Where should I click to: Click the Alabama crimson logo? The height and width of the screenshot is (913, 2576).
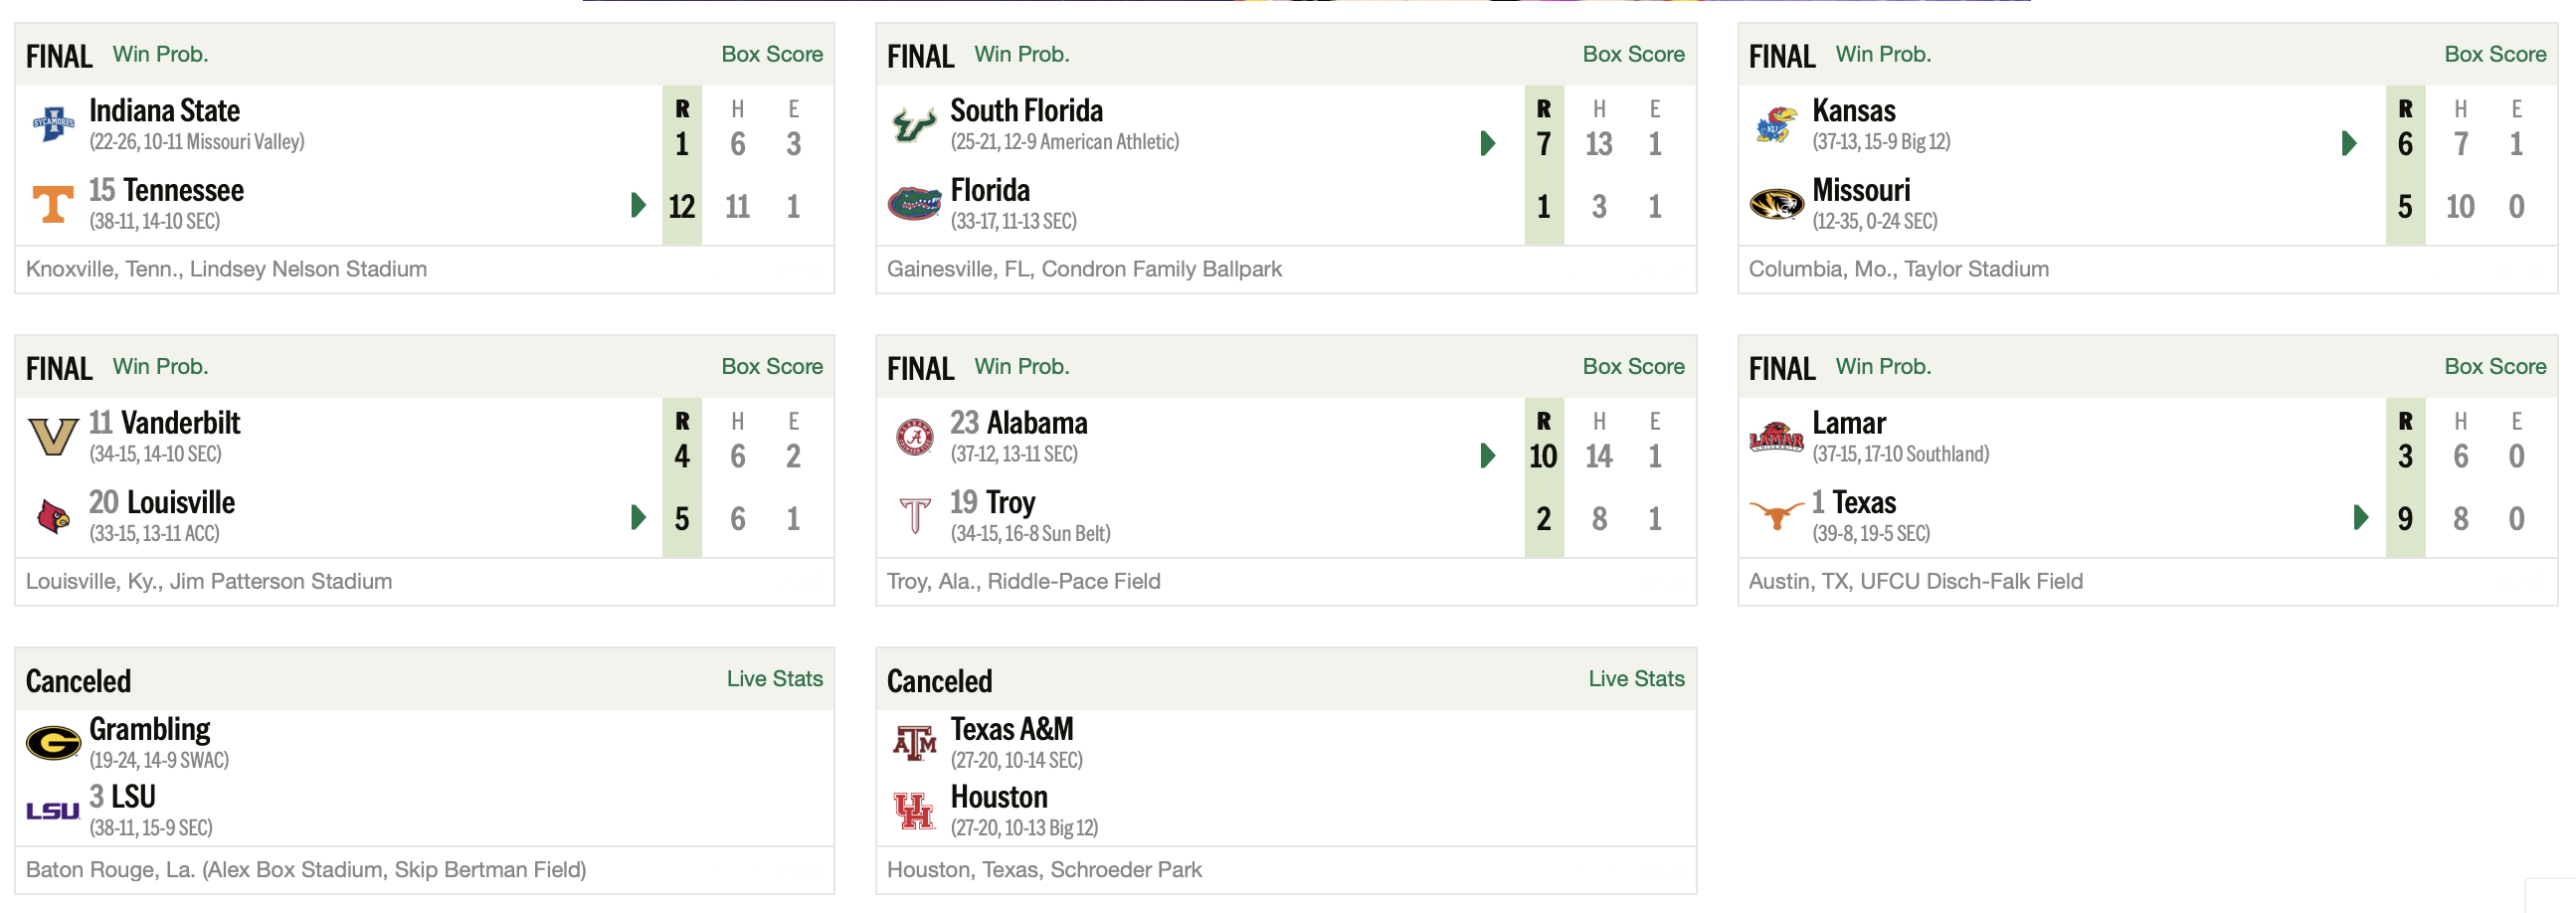point(914,437)
